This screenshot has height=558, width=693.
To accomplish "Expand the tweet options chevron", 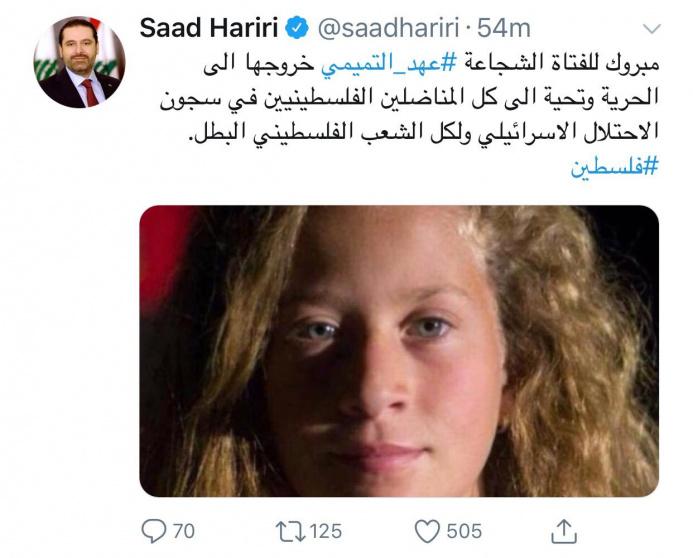I will click(651, 29).
